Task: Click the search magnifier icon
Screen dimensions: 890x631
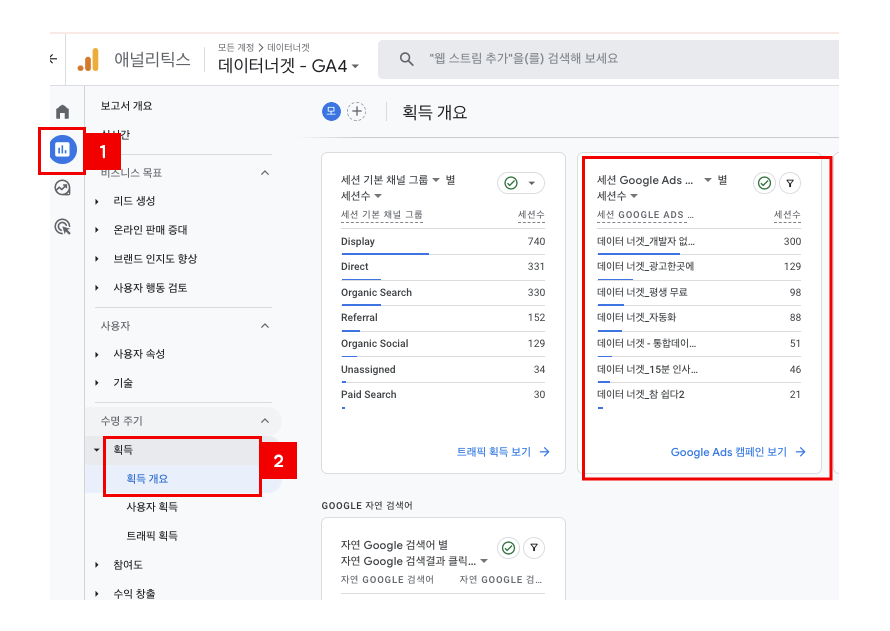Action: pyautogui.click(x=406, y=58)
